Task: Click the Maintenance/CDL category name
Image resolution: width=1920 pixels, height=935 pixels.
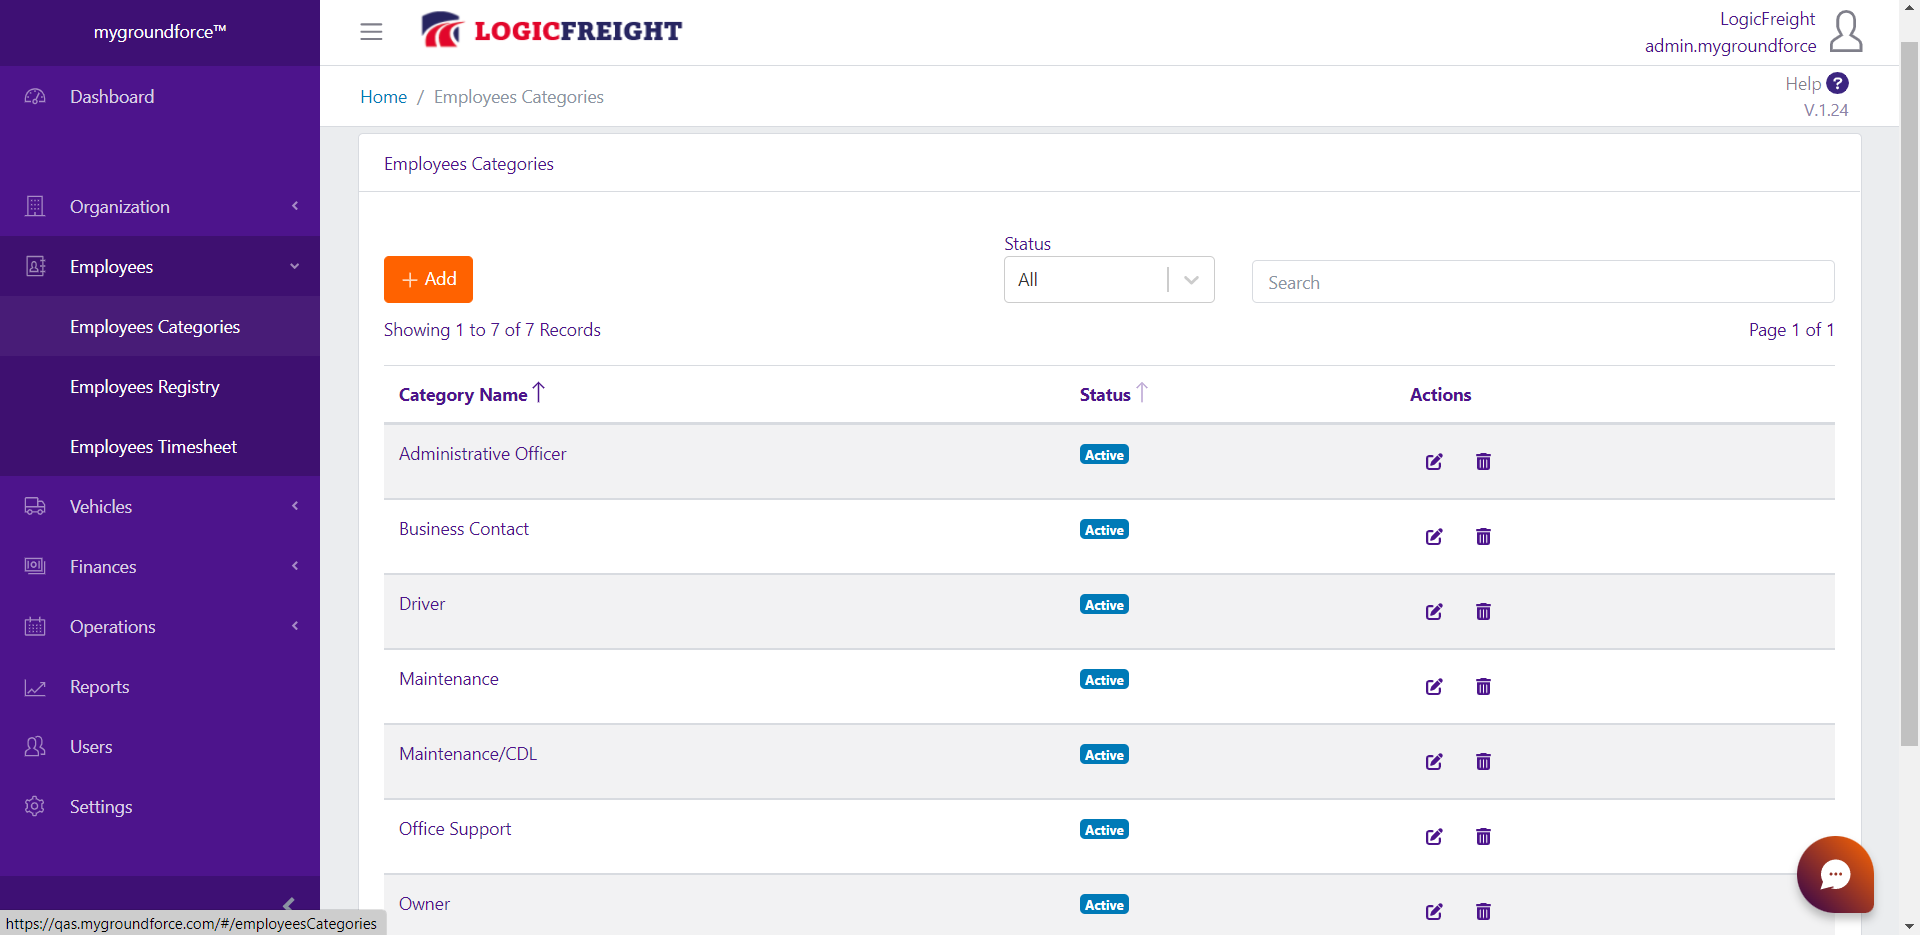Action: click(x=468, y=754)
